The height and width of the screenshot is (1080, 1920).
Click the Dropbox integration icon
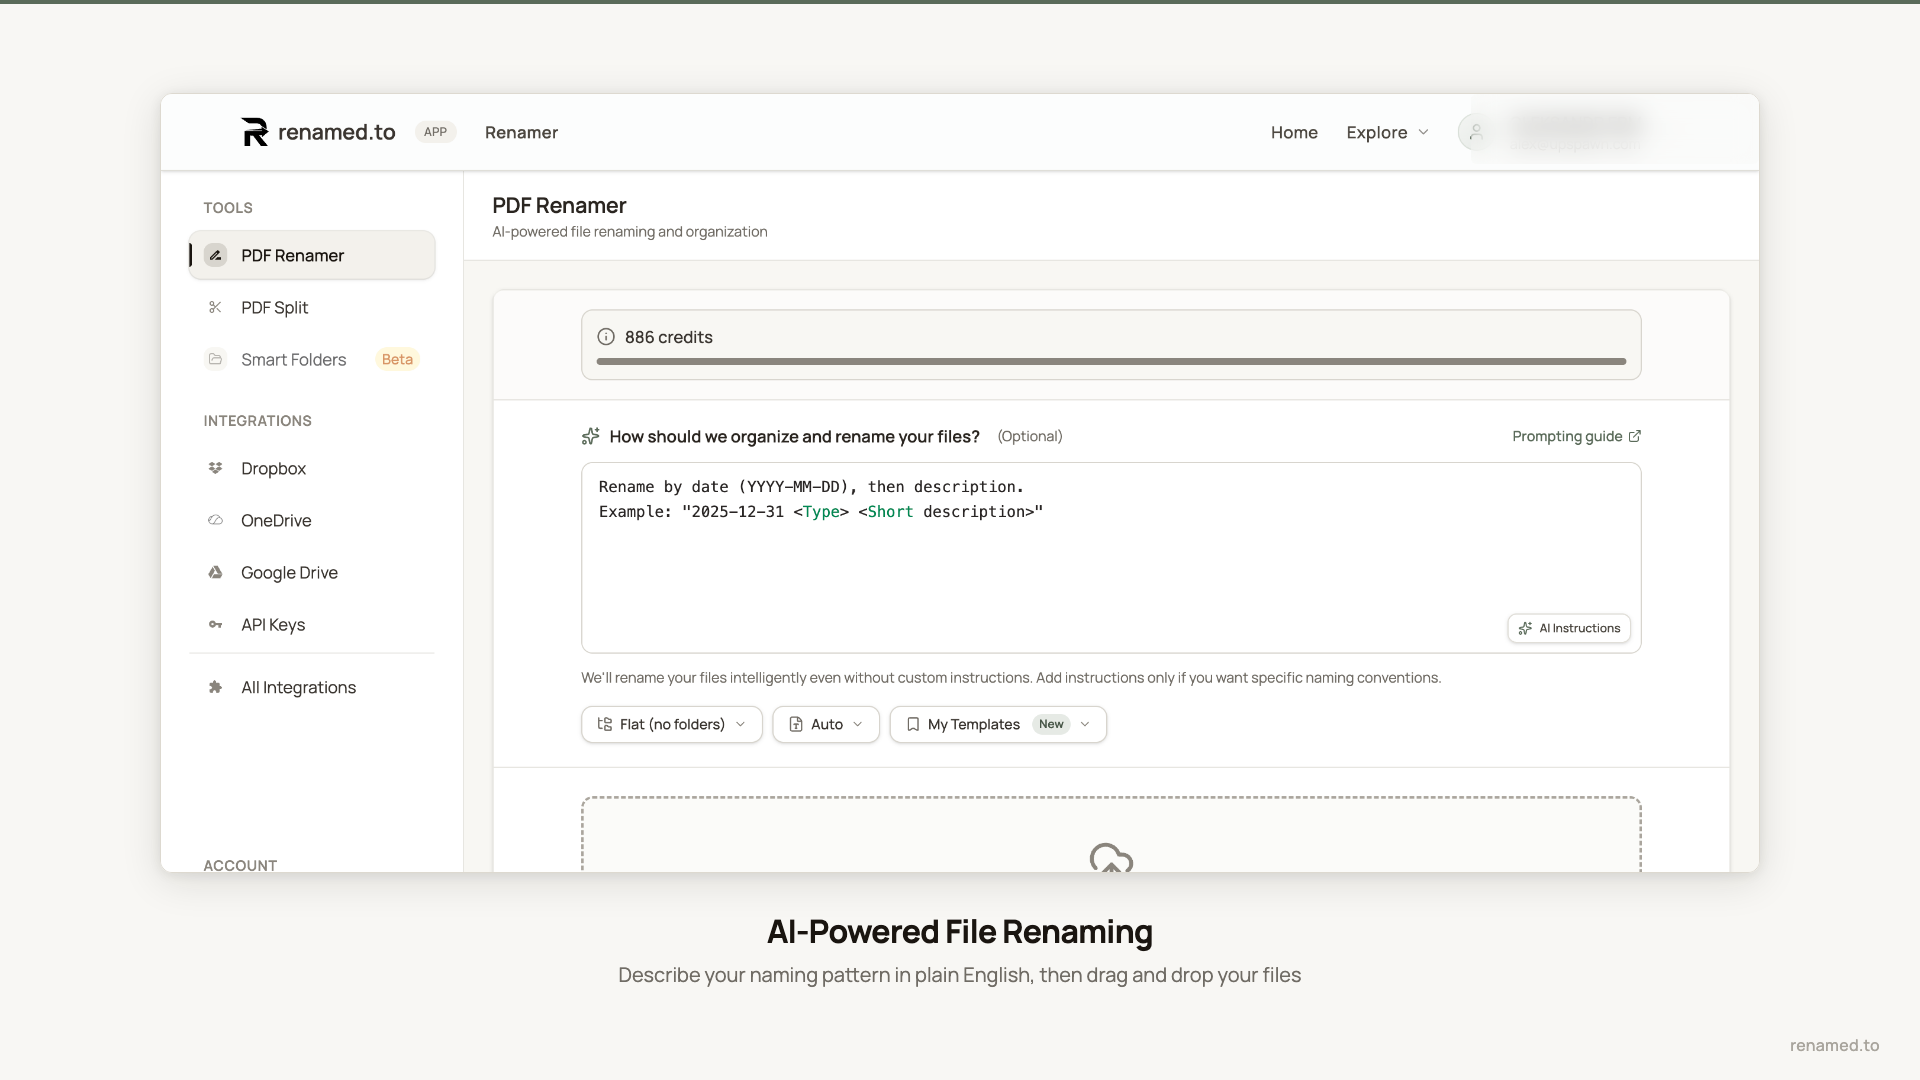click(215, 468)
